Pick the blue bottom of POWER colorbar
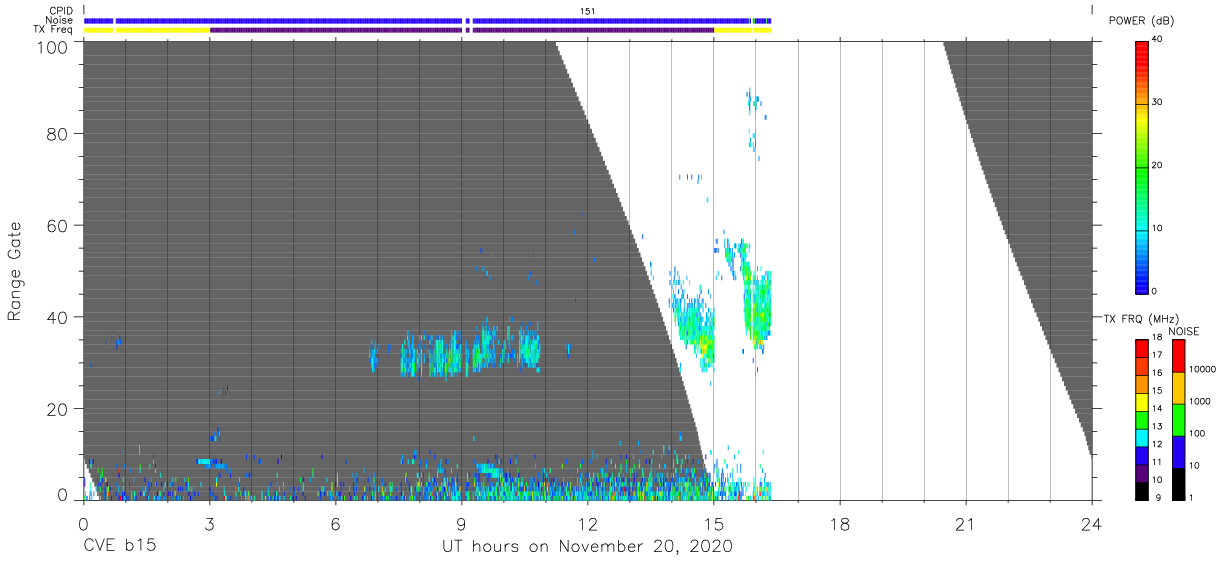The height and width of the screenshot is (567, 1228). (1142, 285)
